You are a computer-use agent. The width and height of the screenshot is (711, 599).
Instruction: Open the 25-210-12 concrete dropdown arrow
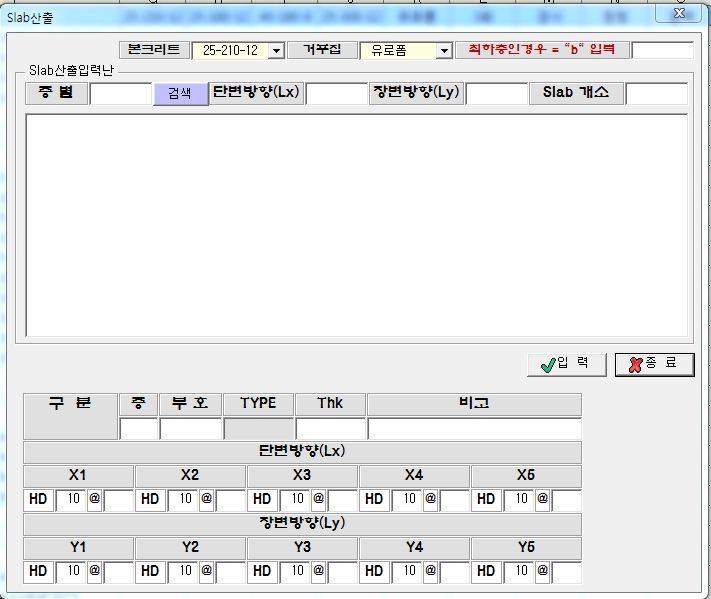[276, 50]
